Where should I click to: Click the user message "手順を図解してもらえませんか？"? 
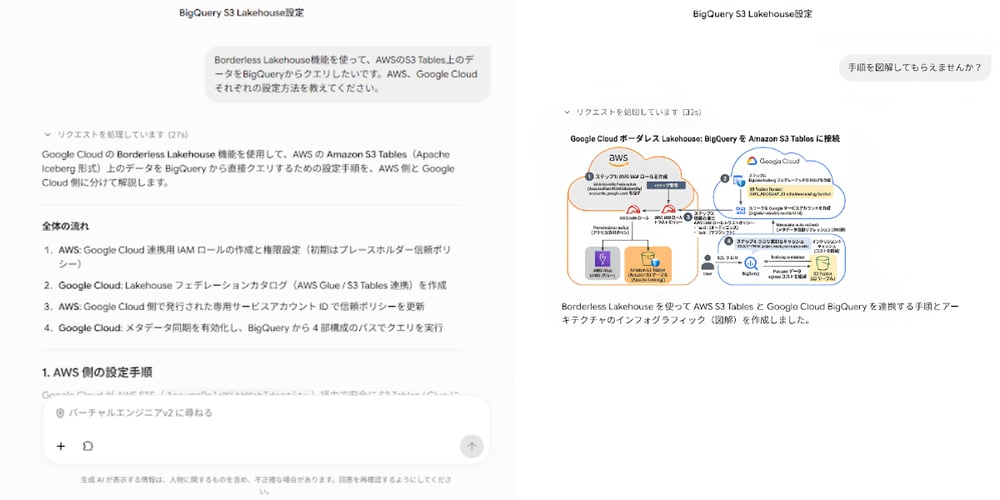914,67
